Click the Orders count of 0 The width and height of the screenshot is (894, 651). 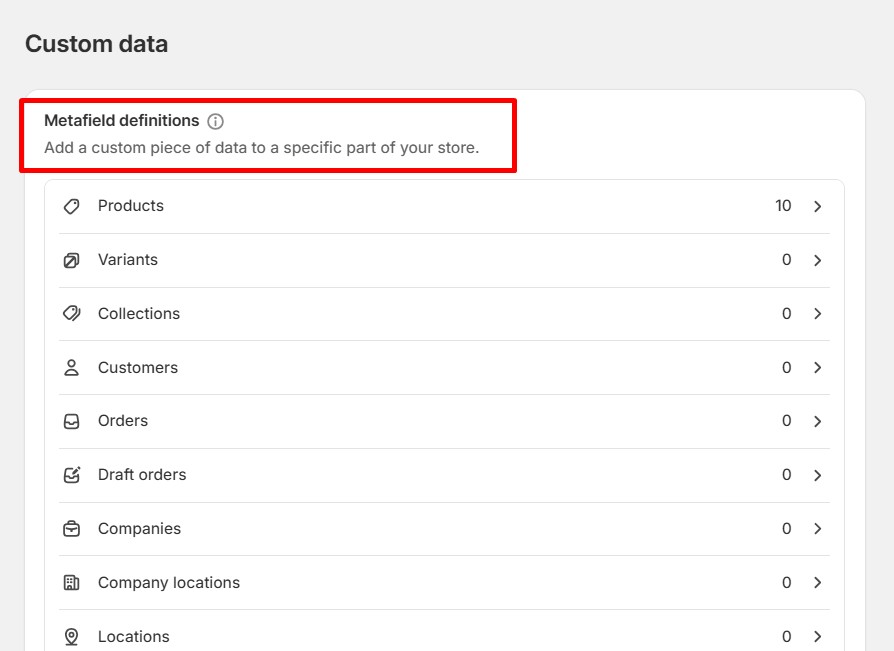(787, 421)
